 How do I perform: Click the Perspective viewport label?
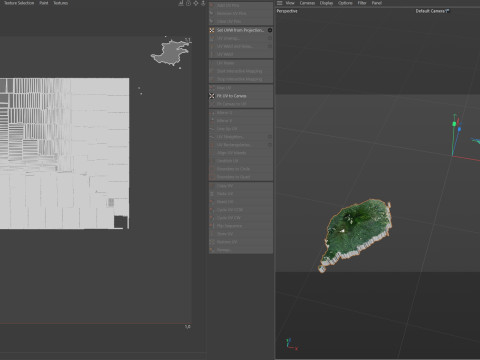[x=287, y=11]
